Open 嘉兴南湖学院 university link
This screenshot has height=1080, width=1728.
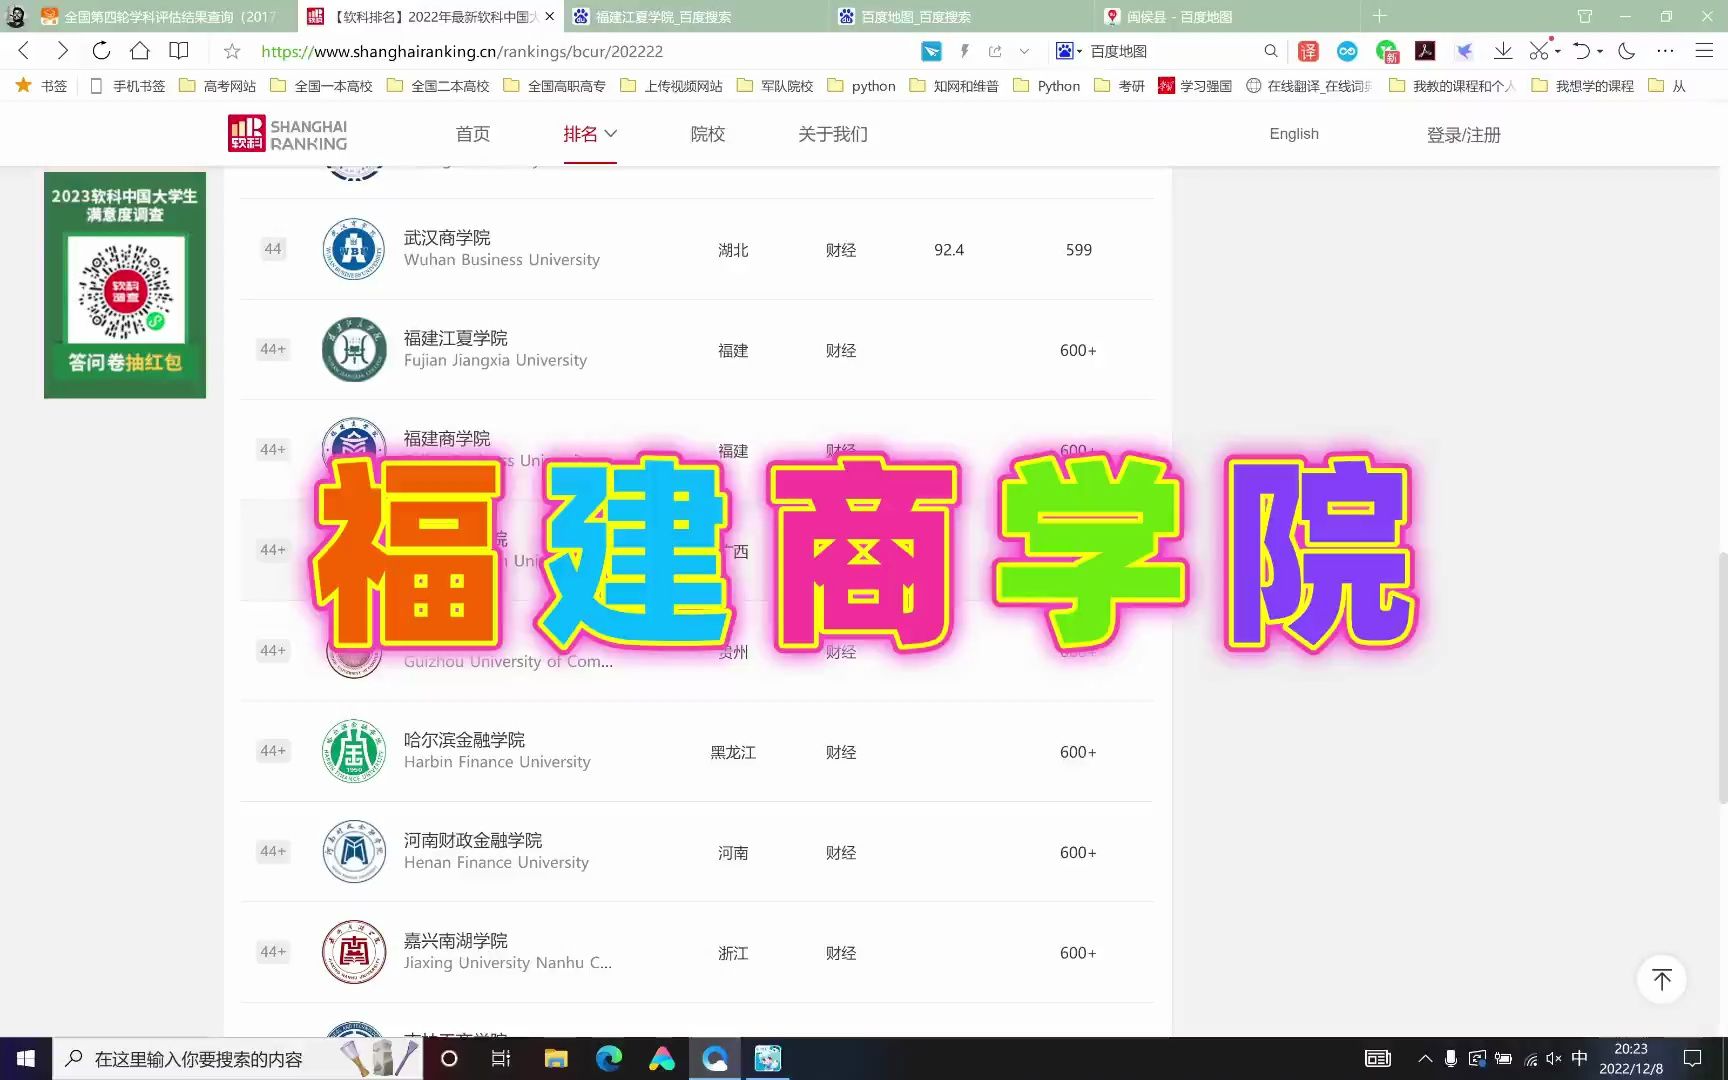point(456,941)
